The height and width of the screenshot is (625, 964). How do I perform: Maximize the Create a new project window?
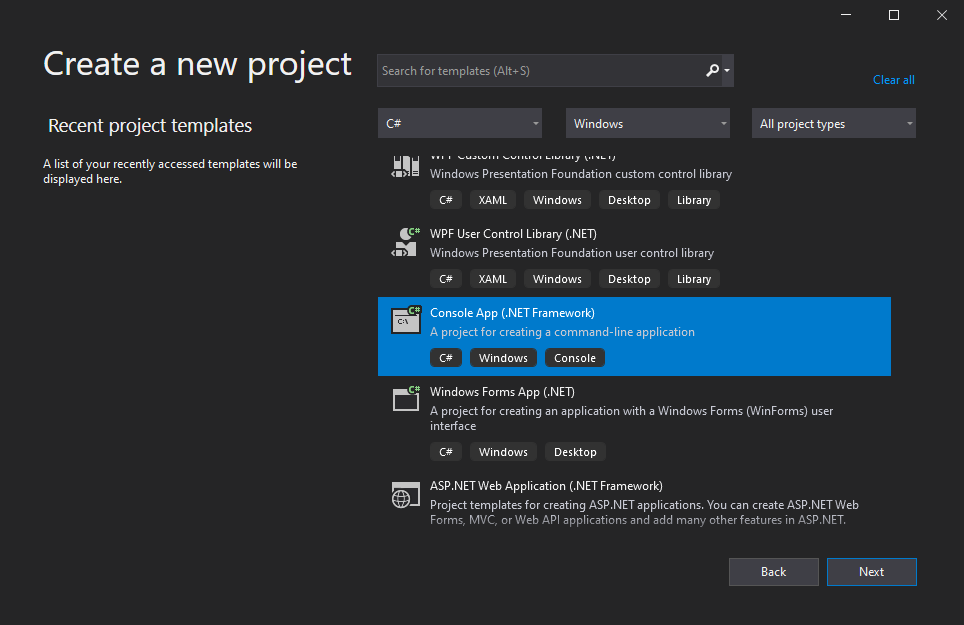[x=894, y=15]
